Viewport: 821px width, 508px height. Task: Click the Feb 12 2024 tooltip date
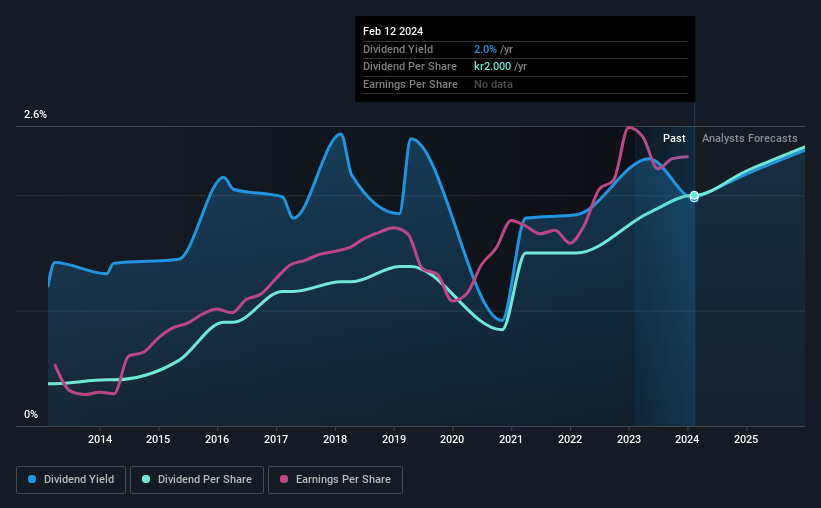pyautogui.click(x=393, y=31)
